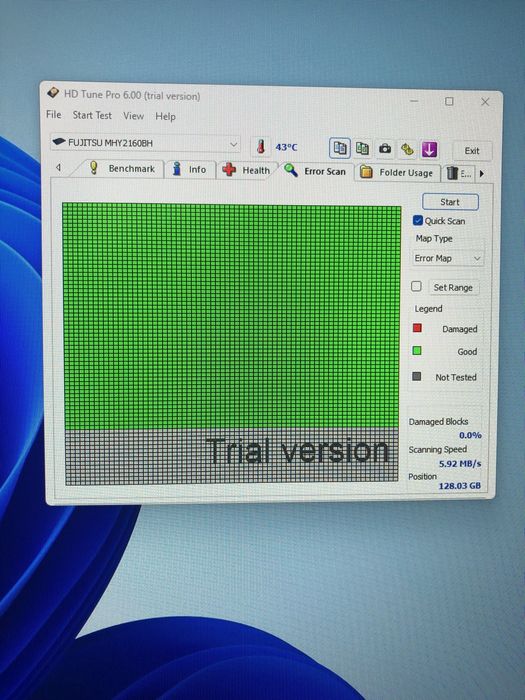The height and width of the screenshot is (700, 525).
Task: Click the thermometer temperature icon
Action: (x=261, y=146)
